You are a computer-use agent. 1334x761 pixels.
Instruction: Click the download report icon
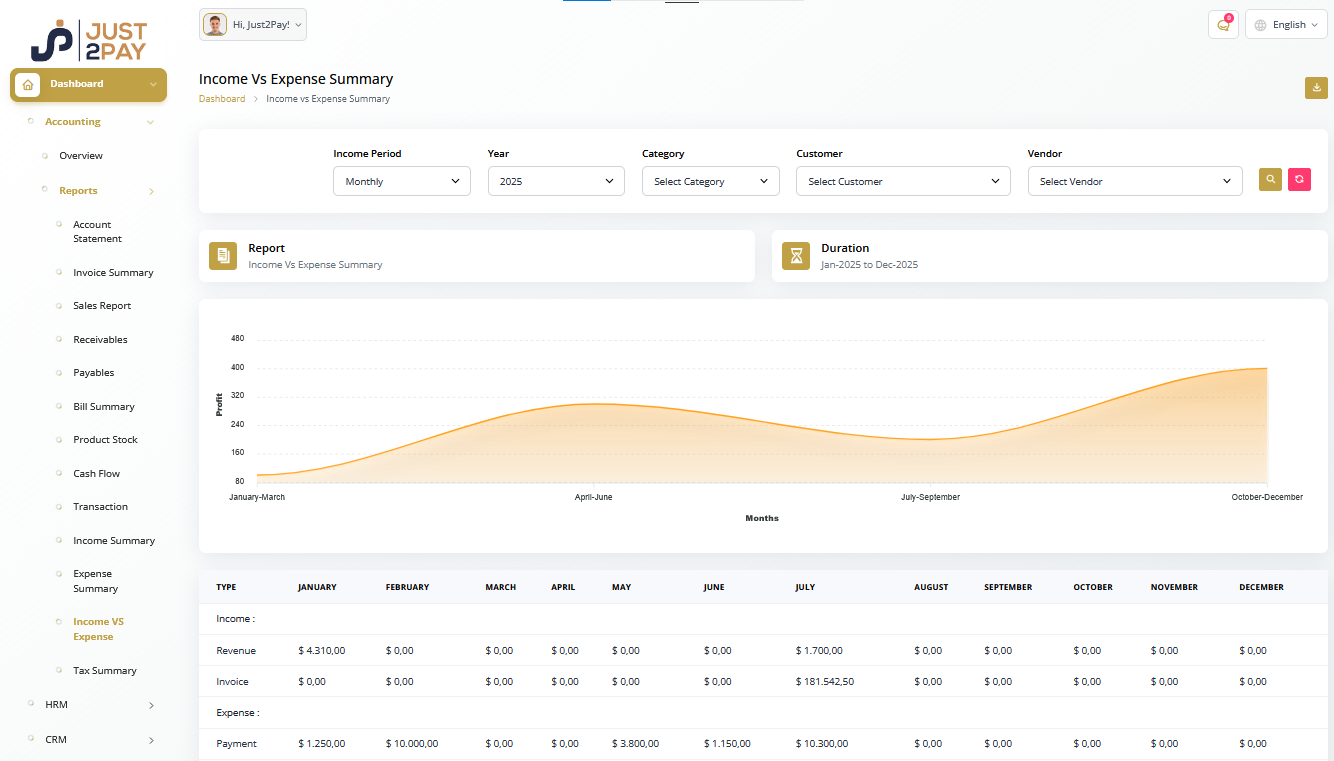pyautogui.click(x=1316, y=88)
